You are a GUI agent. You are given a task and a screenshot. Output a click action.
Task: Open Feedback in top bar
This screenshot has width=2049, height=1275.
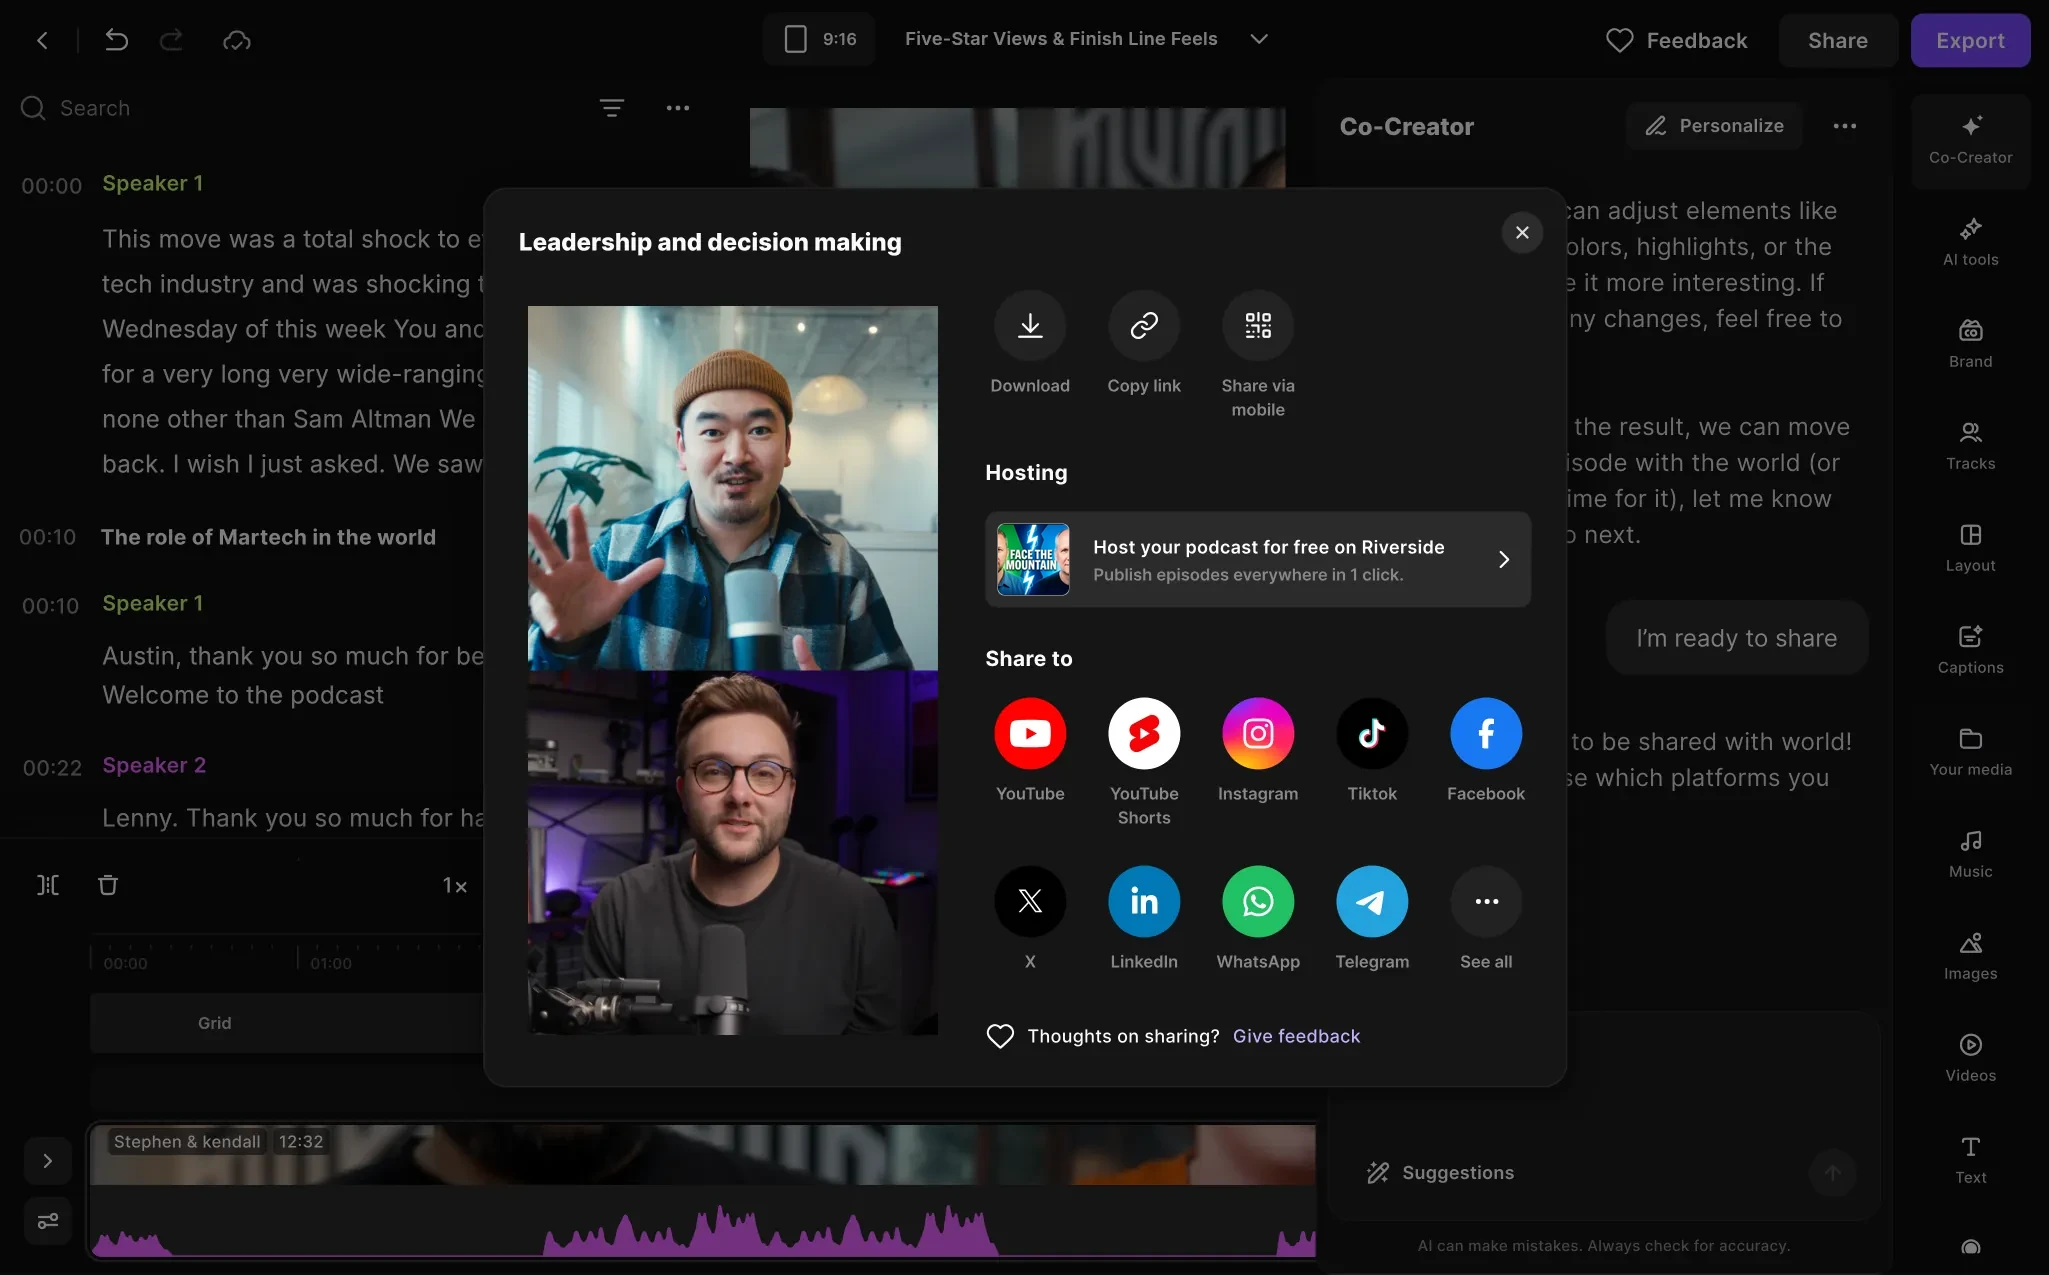tap(1677, 40)
